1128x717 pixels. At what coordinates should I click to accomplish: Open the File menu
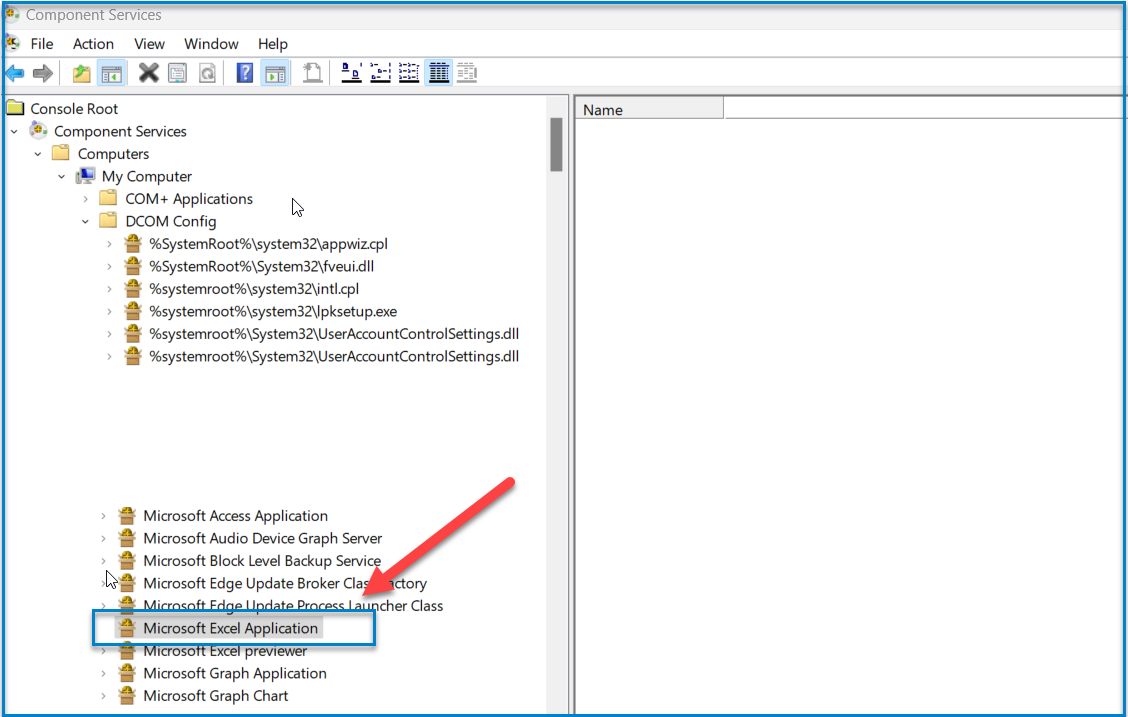(x=42, y=44)
